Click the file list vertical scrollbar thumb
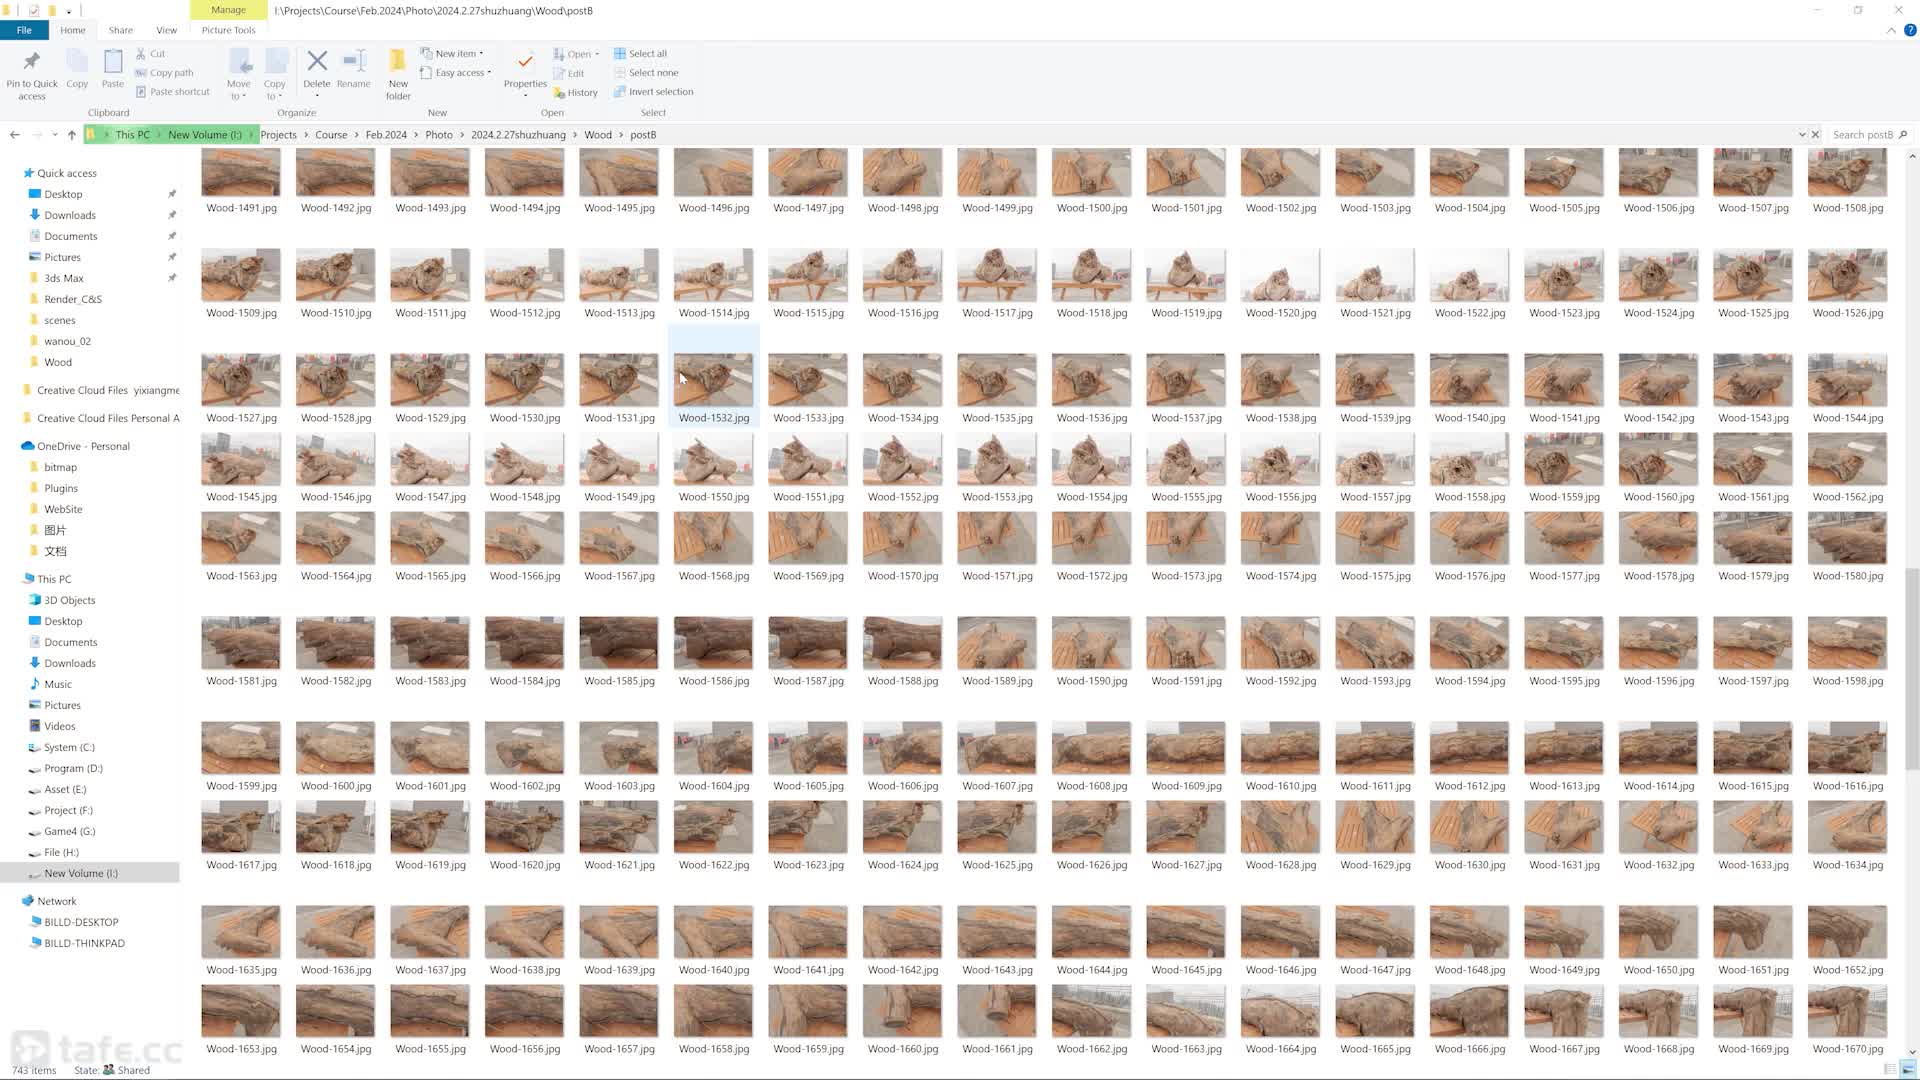Image resolution: width=1920 pixels, height=1080 pixels. (x=1912, y=668)
